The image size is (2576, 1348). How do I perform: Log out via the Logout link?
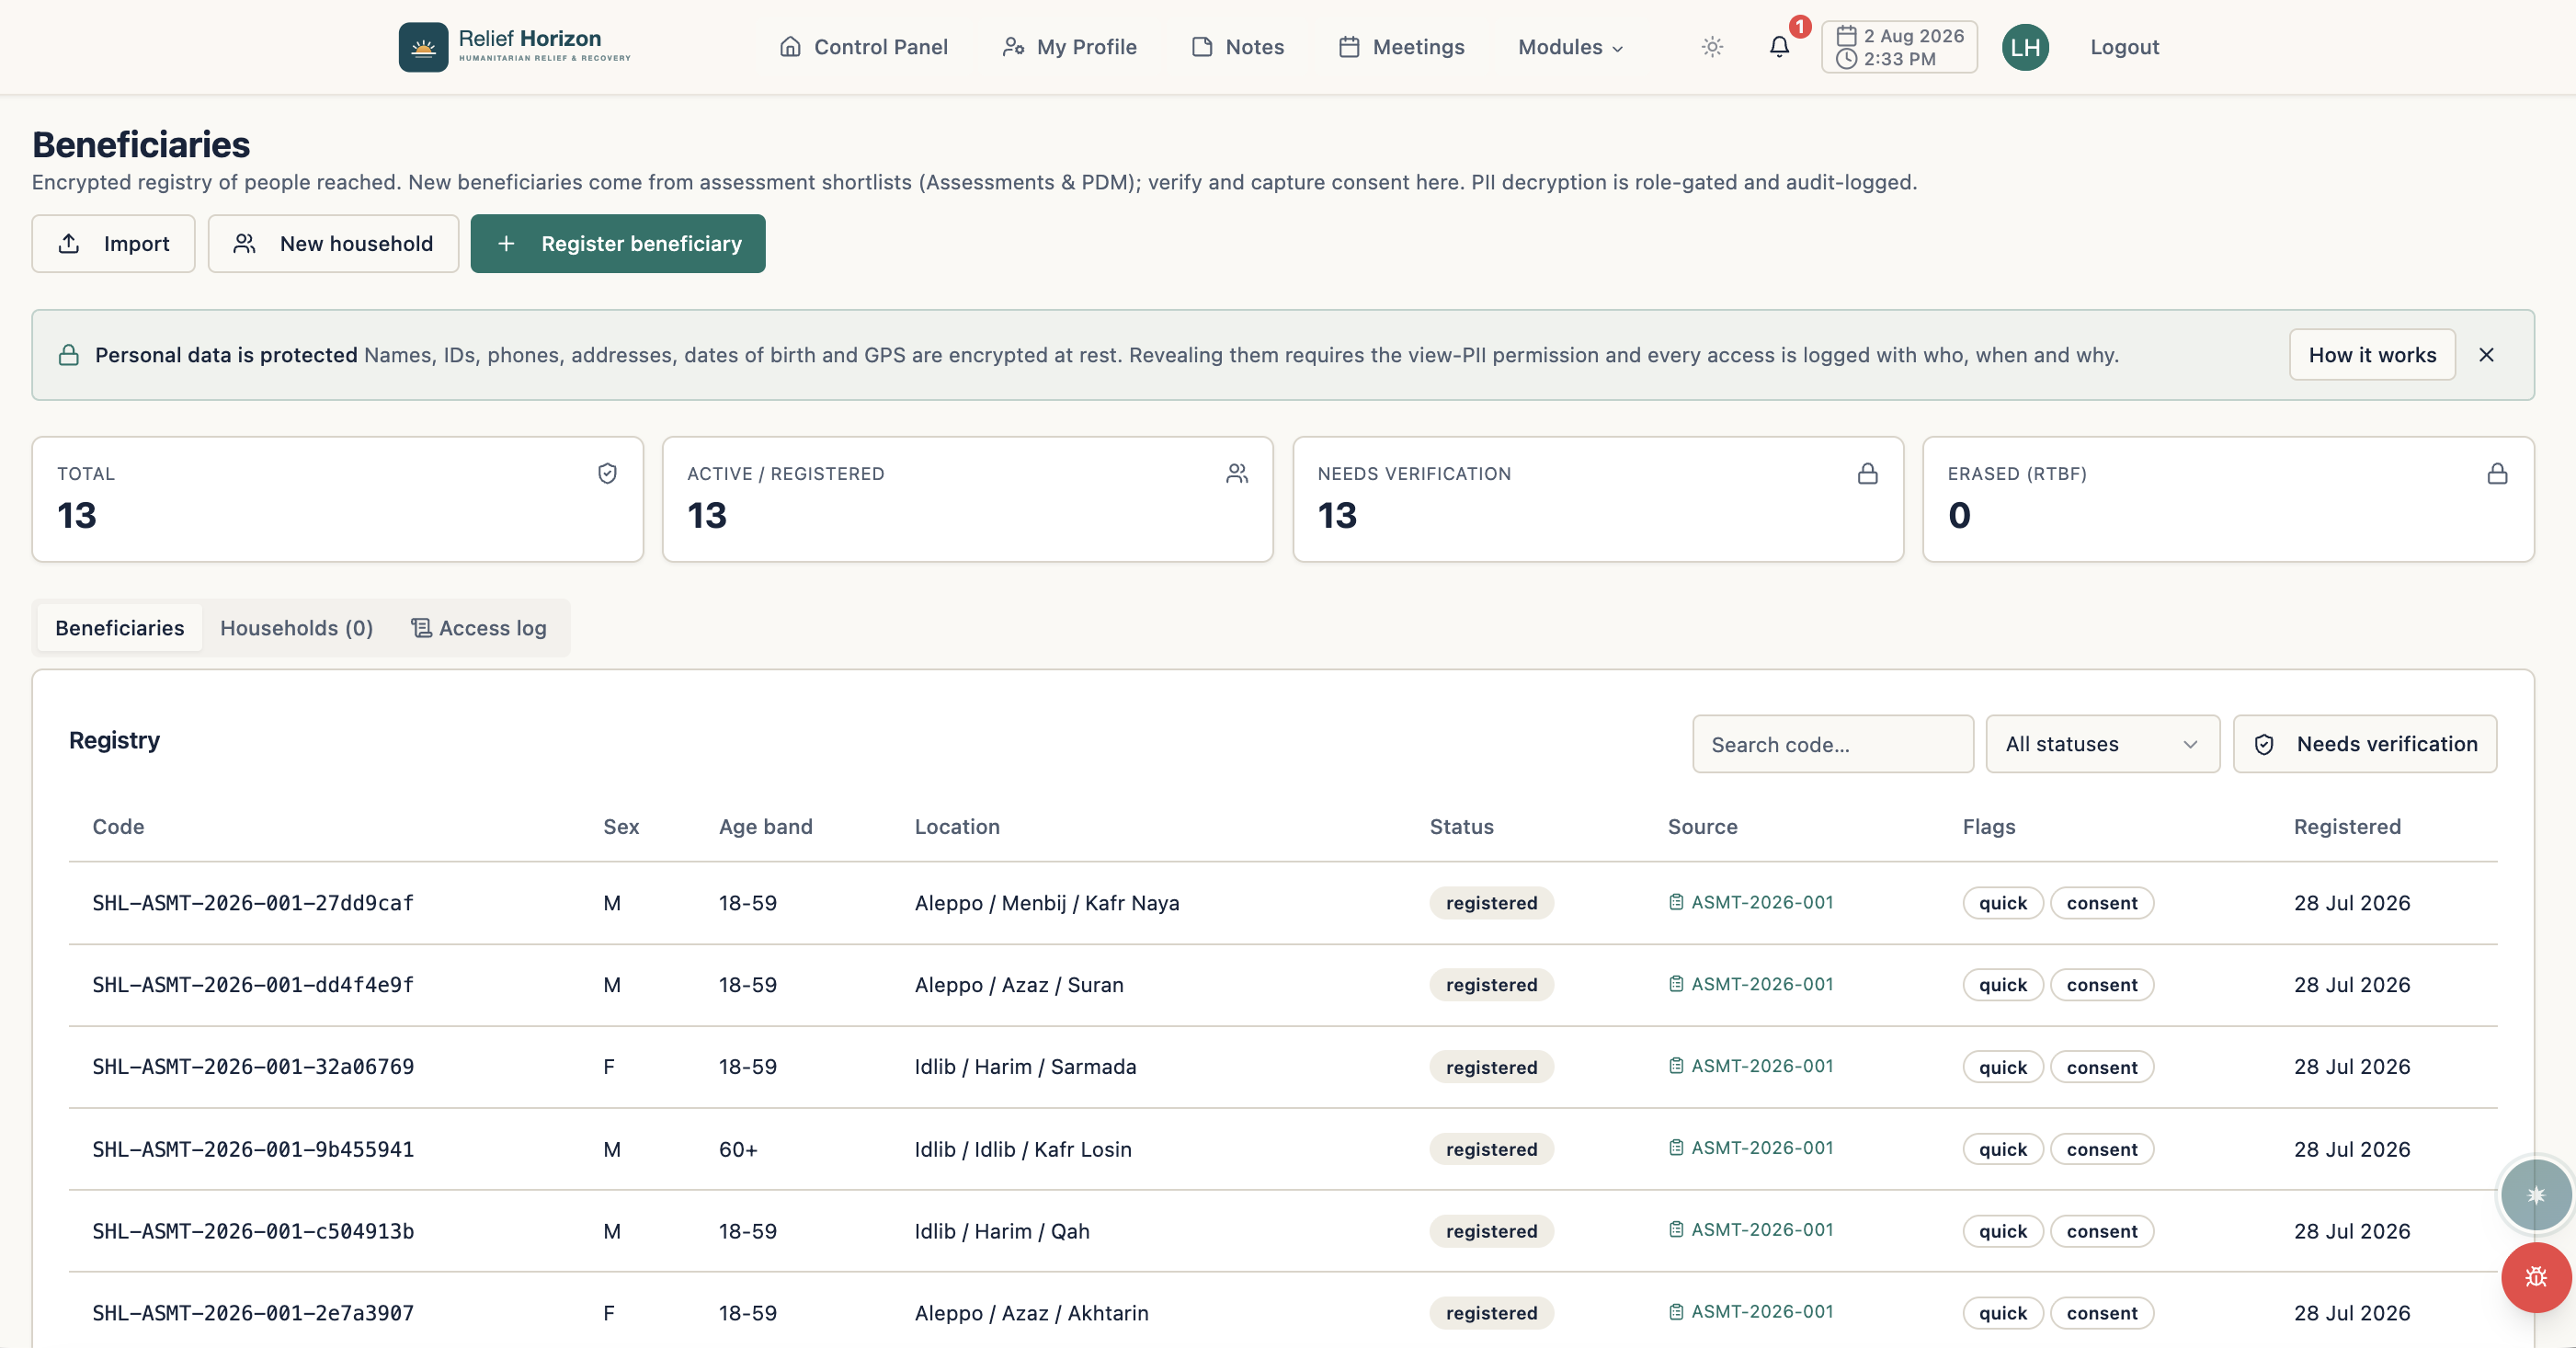(x=2124, y=47)
